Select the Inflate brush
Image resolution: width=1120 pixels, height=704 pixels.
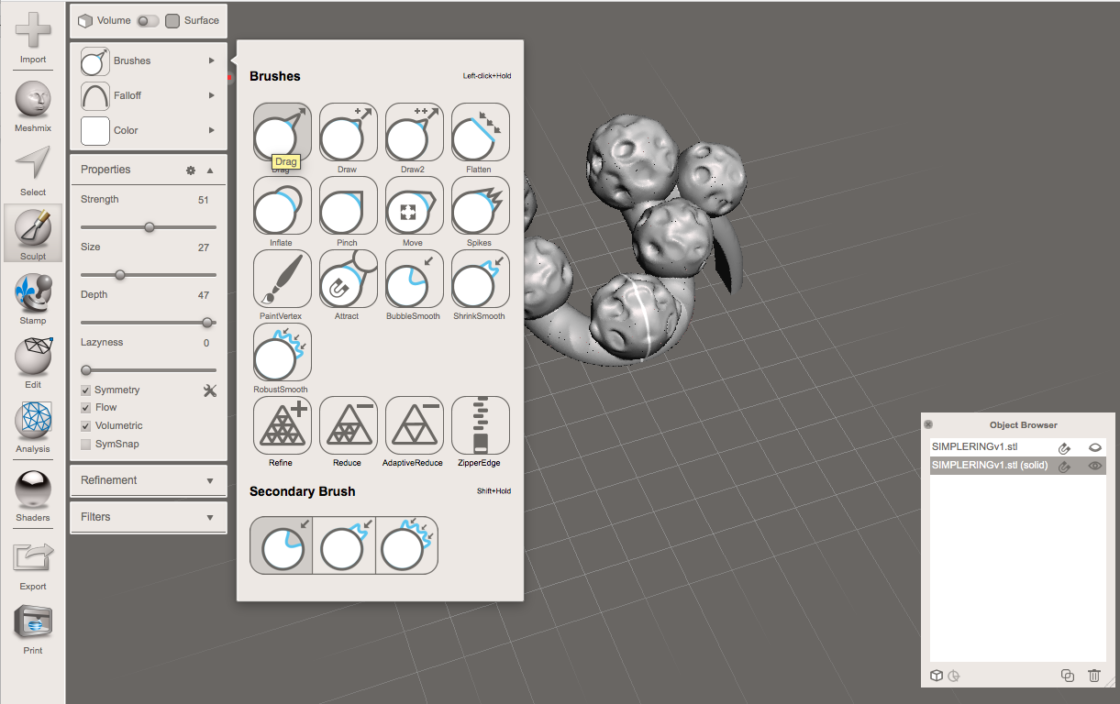tap(281, 205)
